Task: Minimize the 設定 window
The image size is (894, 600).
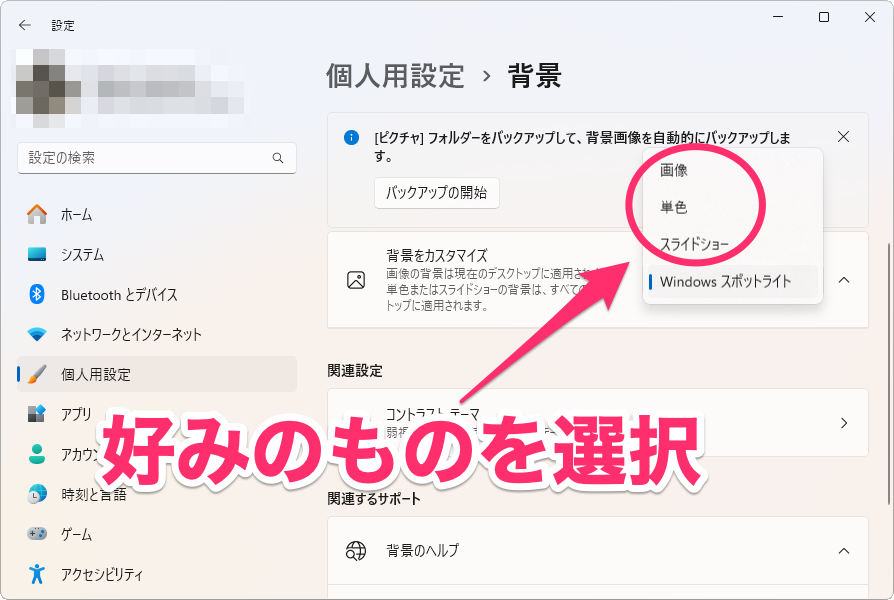Action: coord(778,17)
